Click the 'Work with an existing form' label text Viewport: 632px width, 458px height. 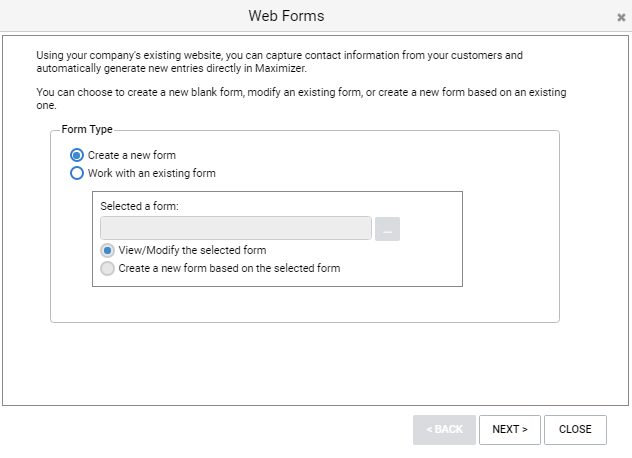152,173
